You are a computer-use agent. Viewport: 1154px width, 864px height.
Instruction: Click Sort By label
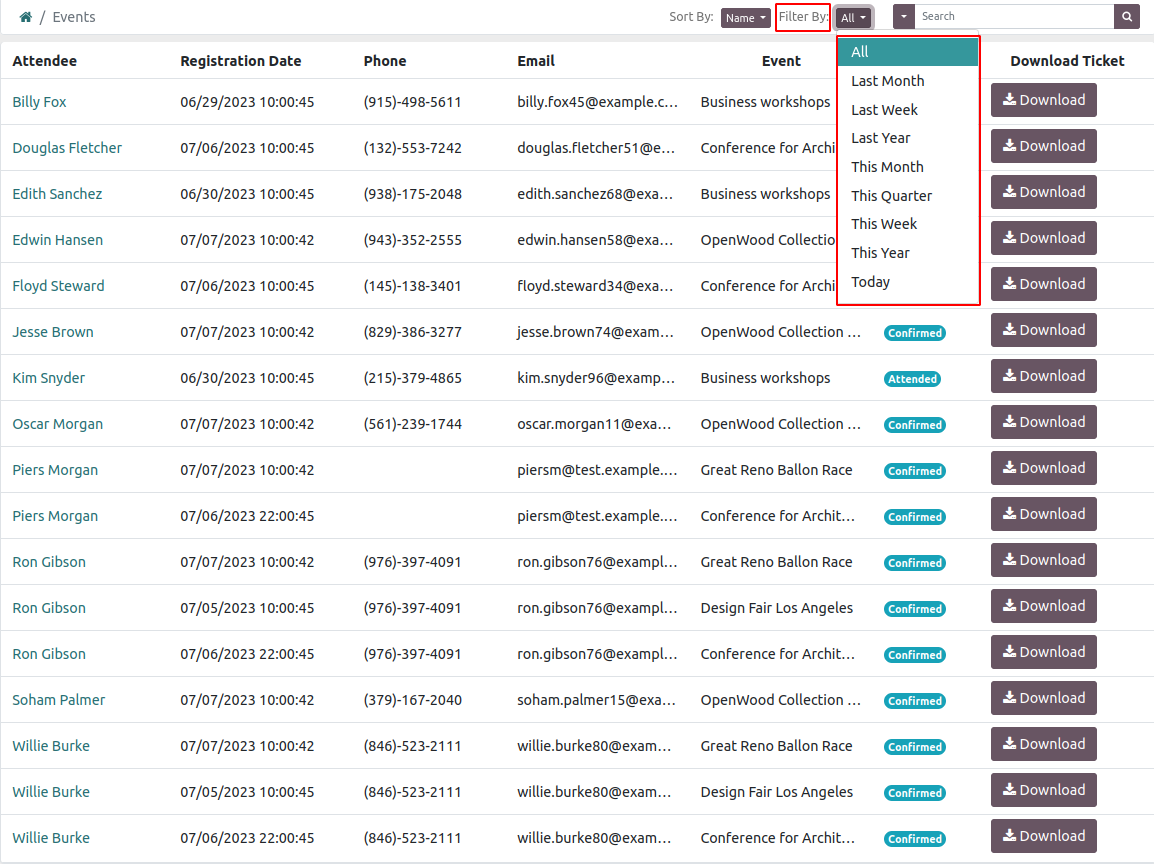pyautogui.click(x=691, y=16)
